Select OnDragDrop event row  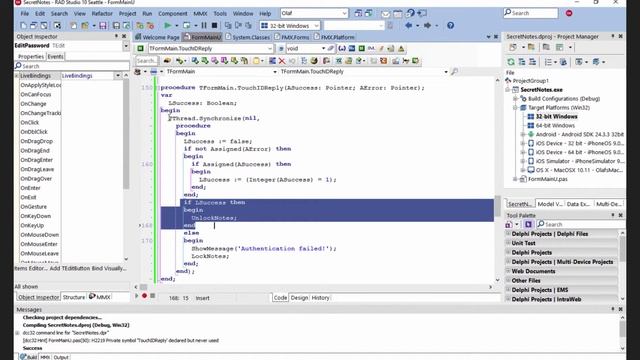coord(37,141)
